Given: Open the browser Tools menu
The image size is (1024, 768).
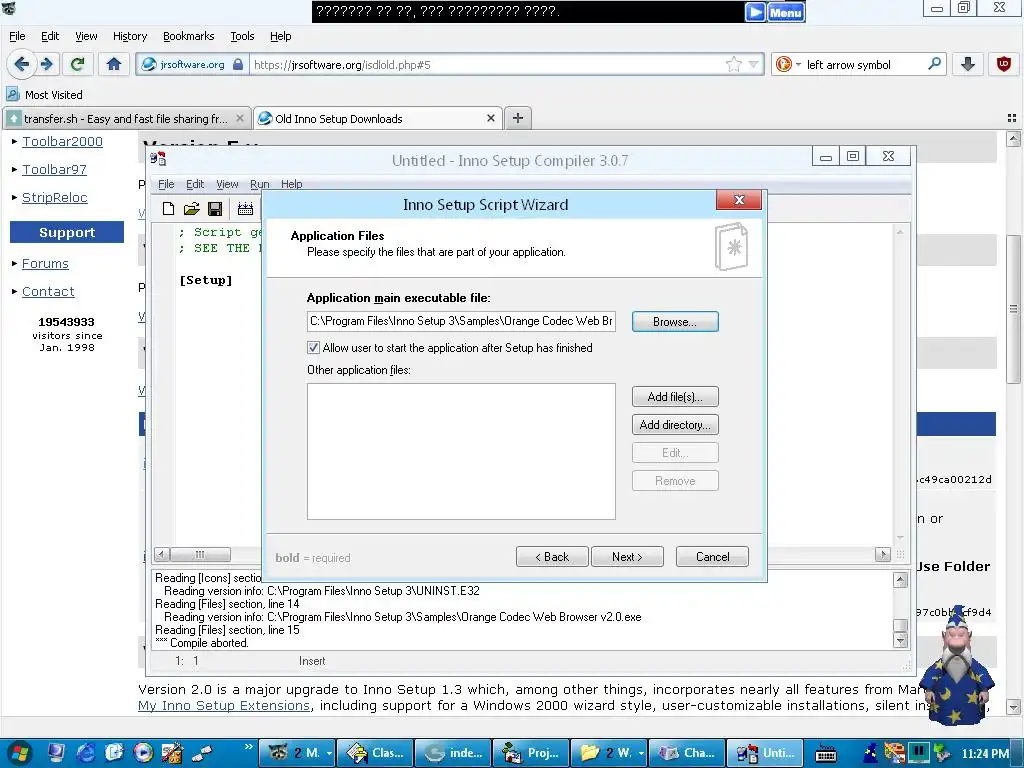Looking at the screenshot, I should pos(242,36).
